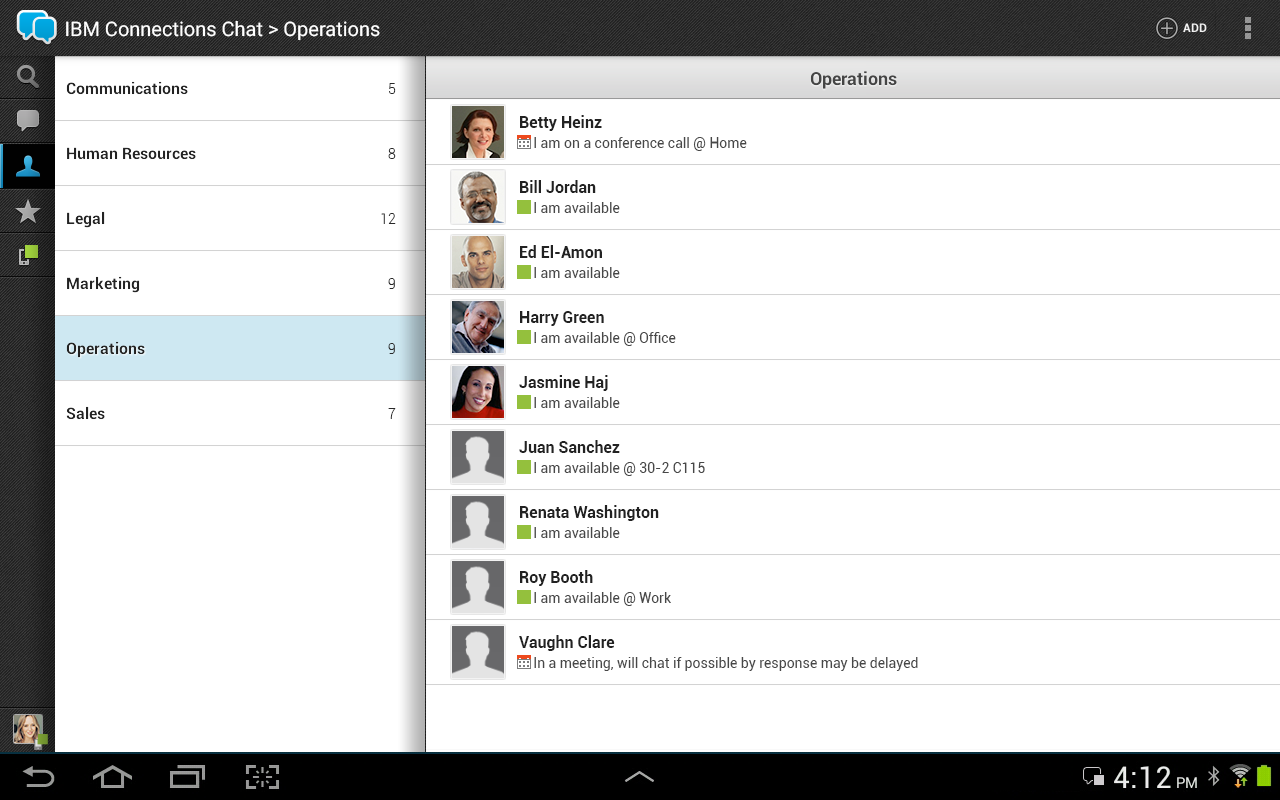1280x800 pixels.
Task: Tap Renata Washington's placeholder avatar
Action: [478, 522]
